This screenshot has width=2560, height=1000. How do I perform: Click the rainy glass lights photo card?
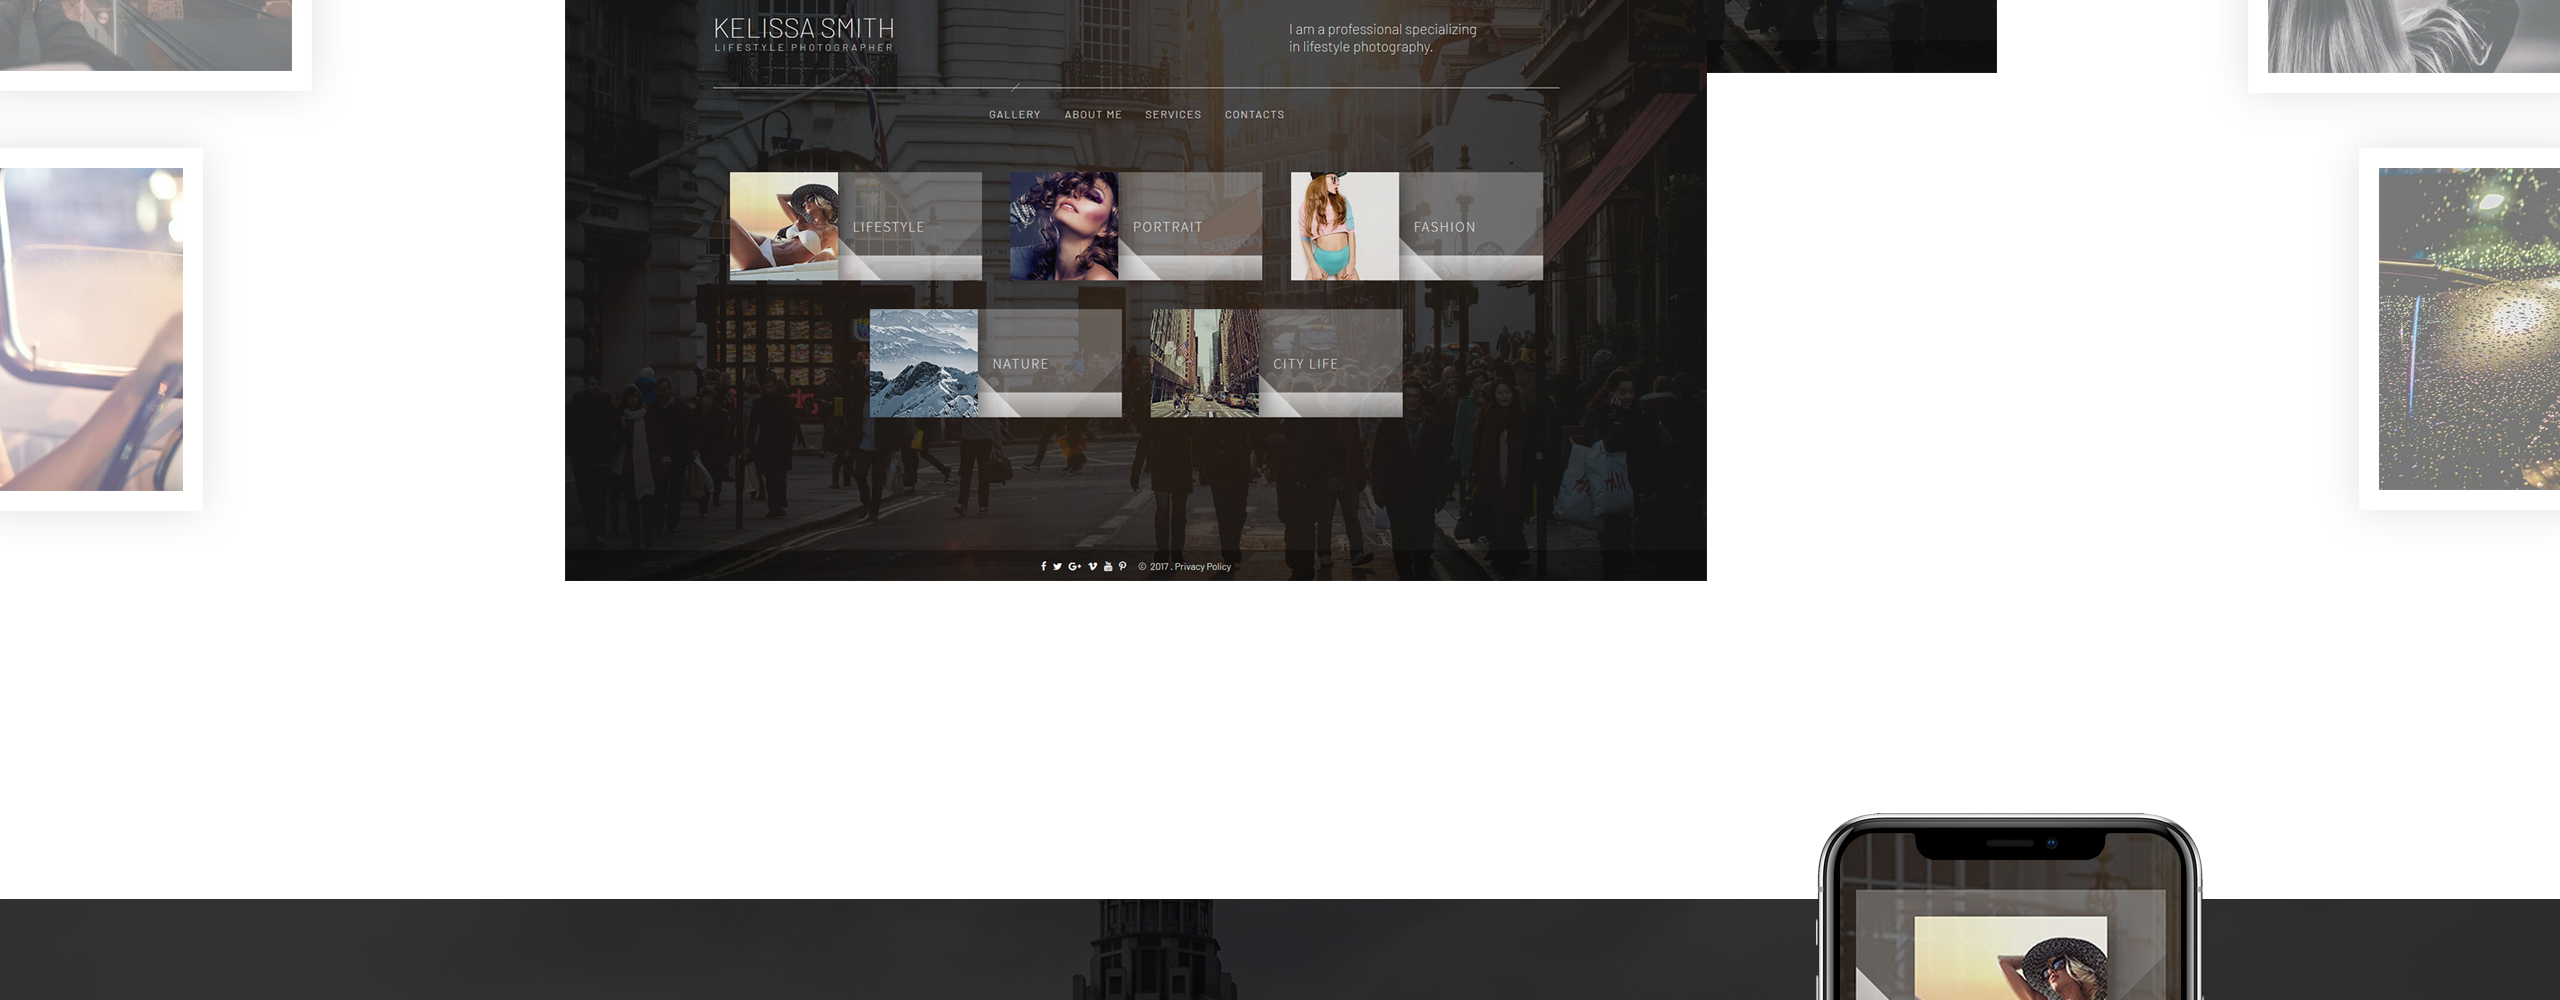2459,329
